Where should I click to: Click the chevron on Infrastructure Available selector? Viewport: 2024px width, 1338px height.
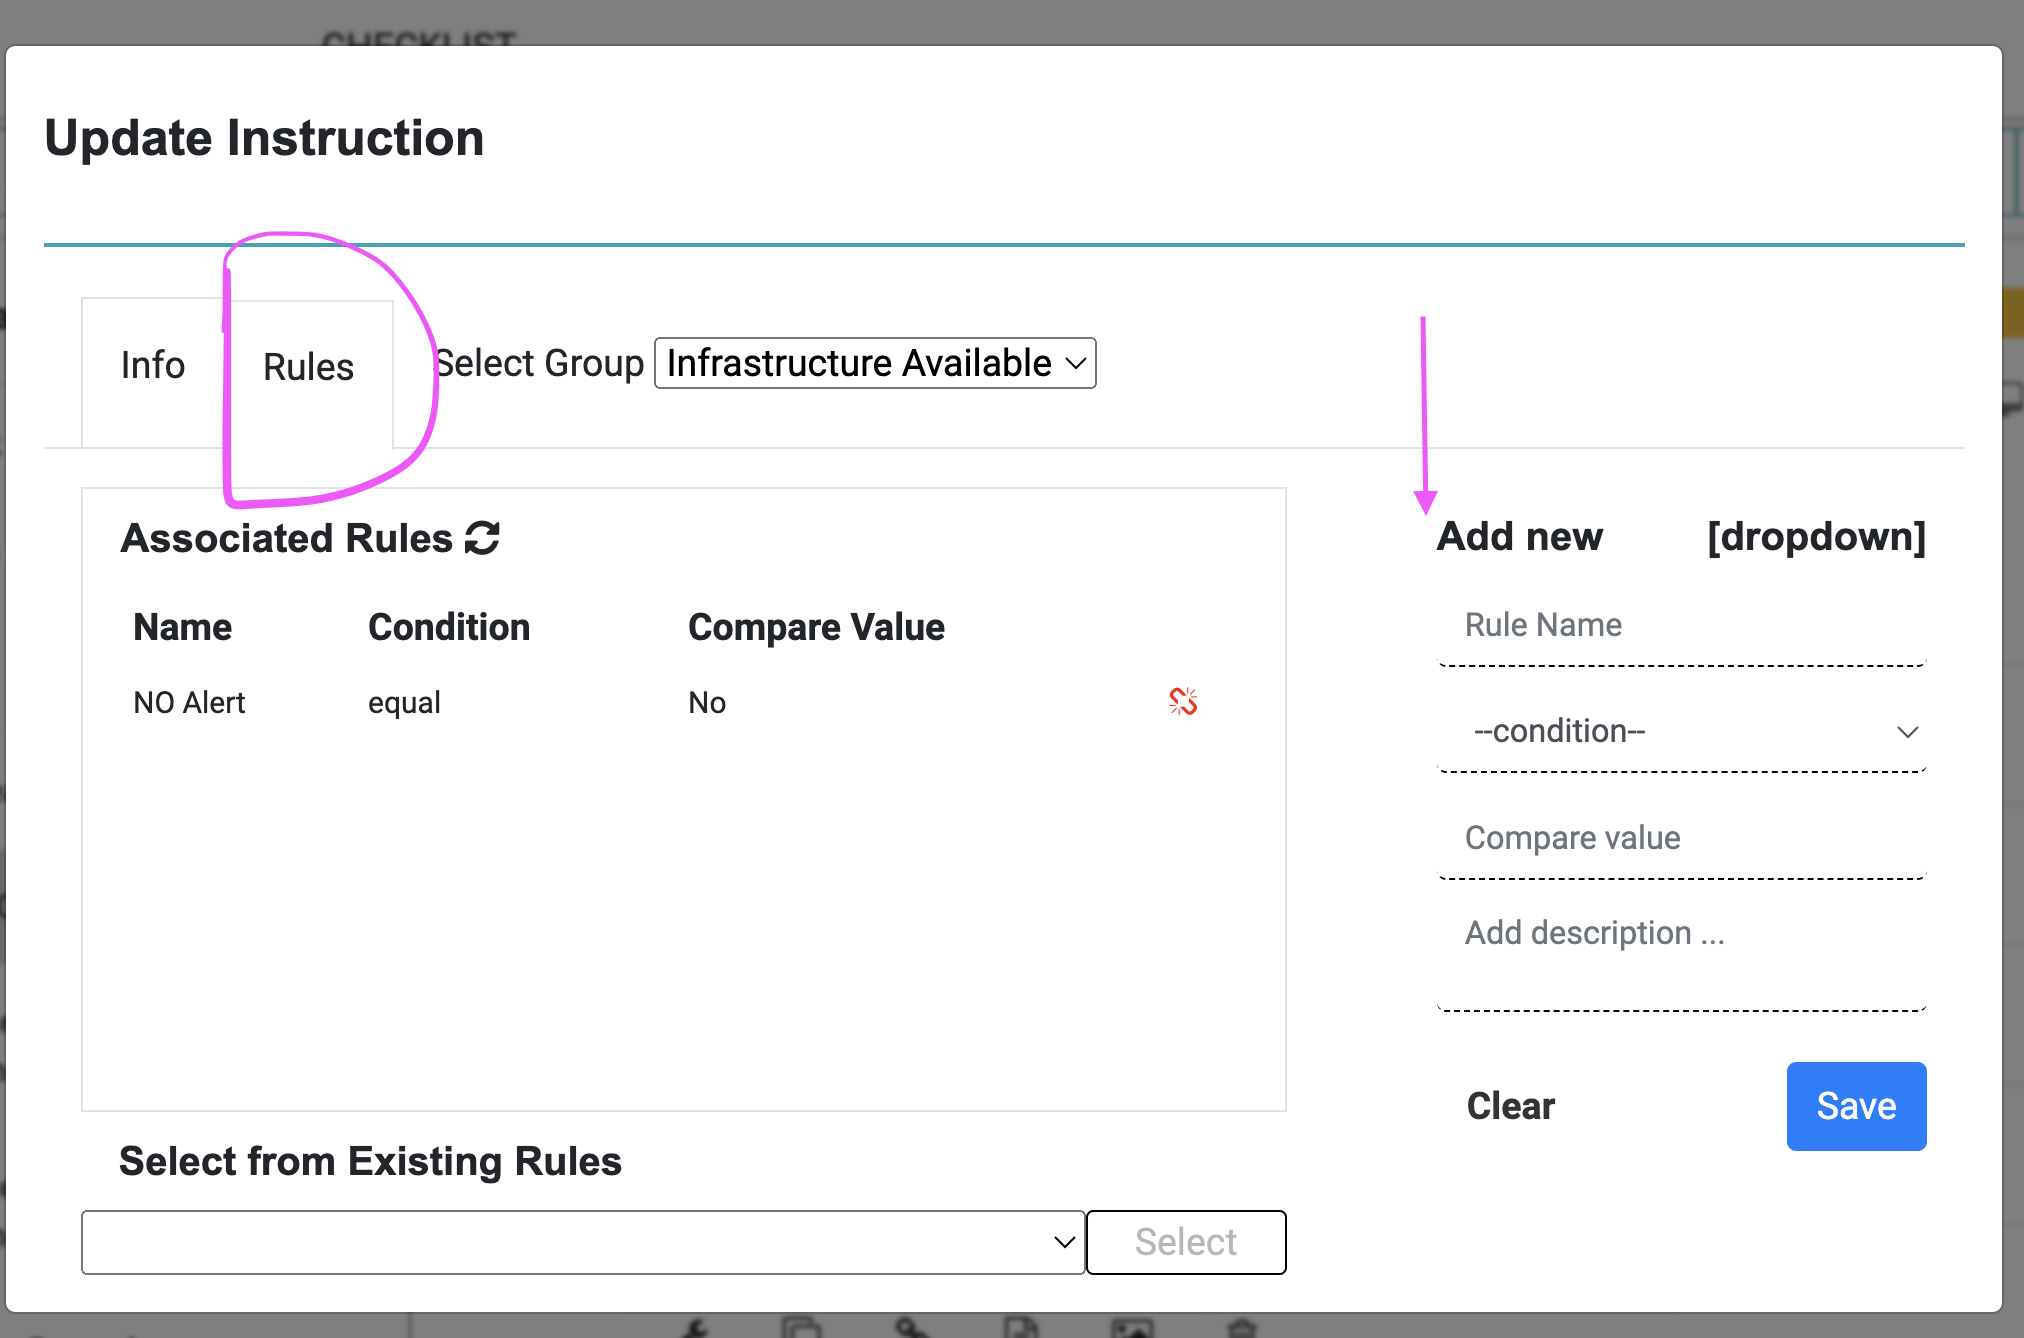point(1073,363)
